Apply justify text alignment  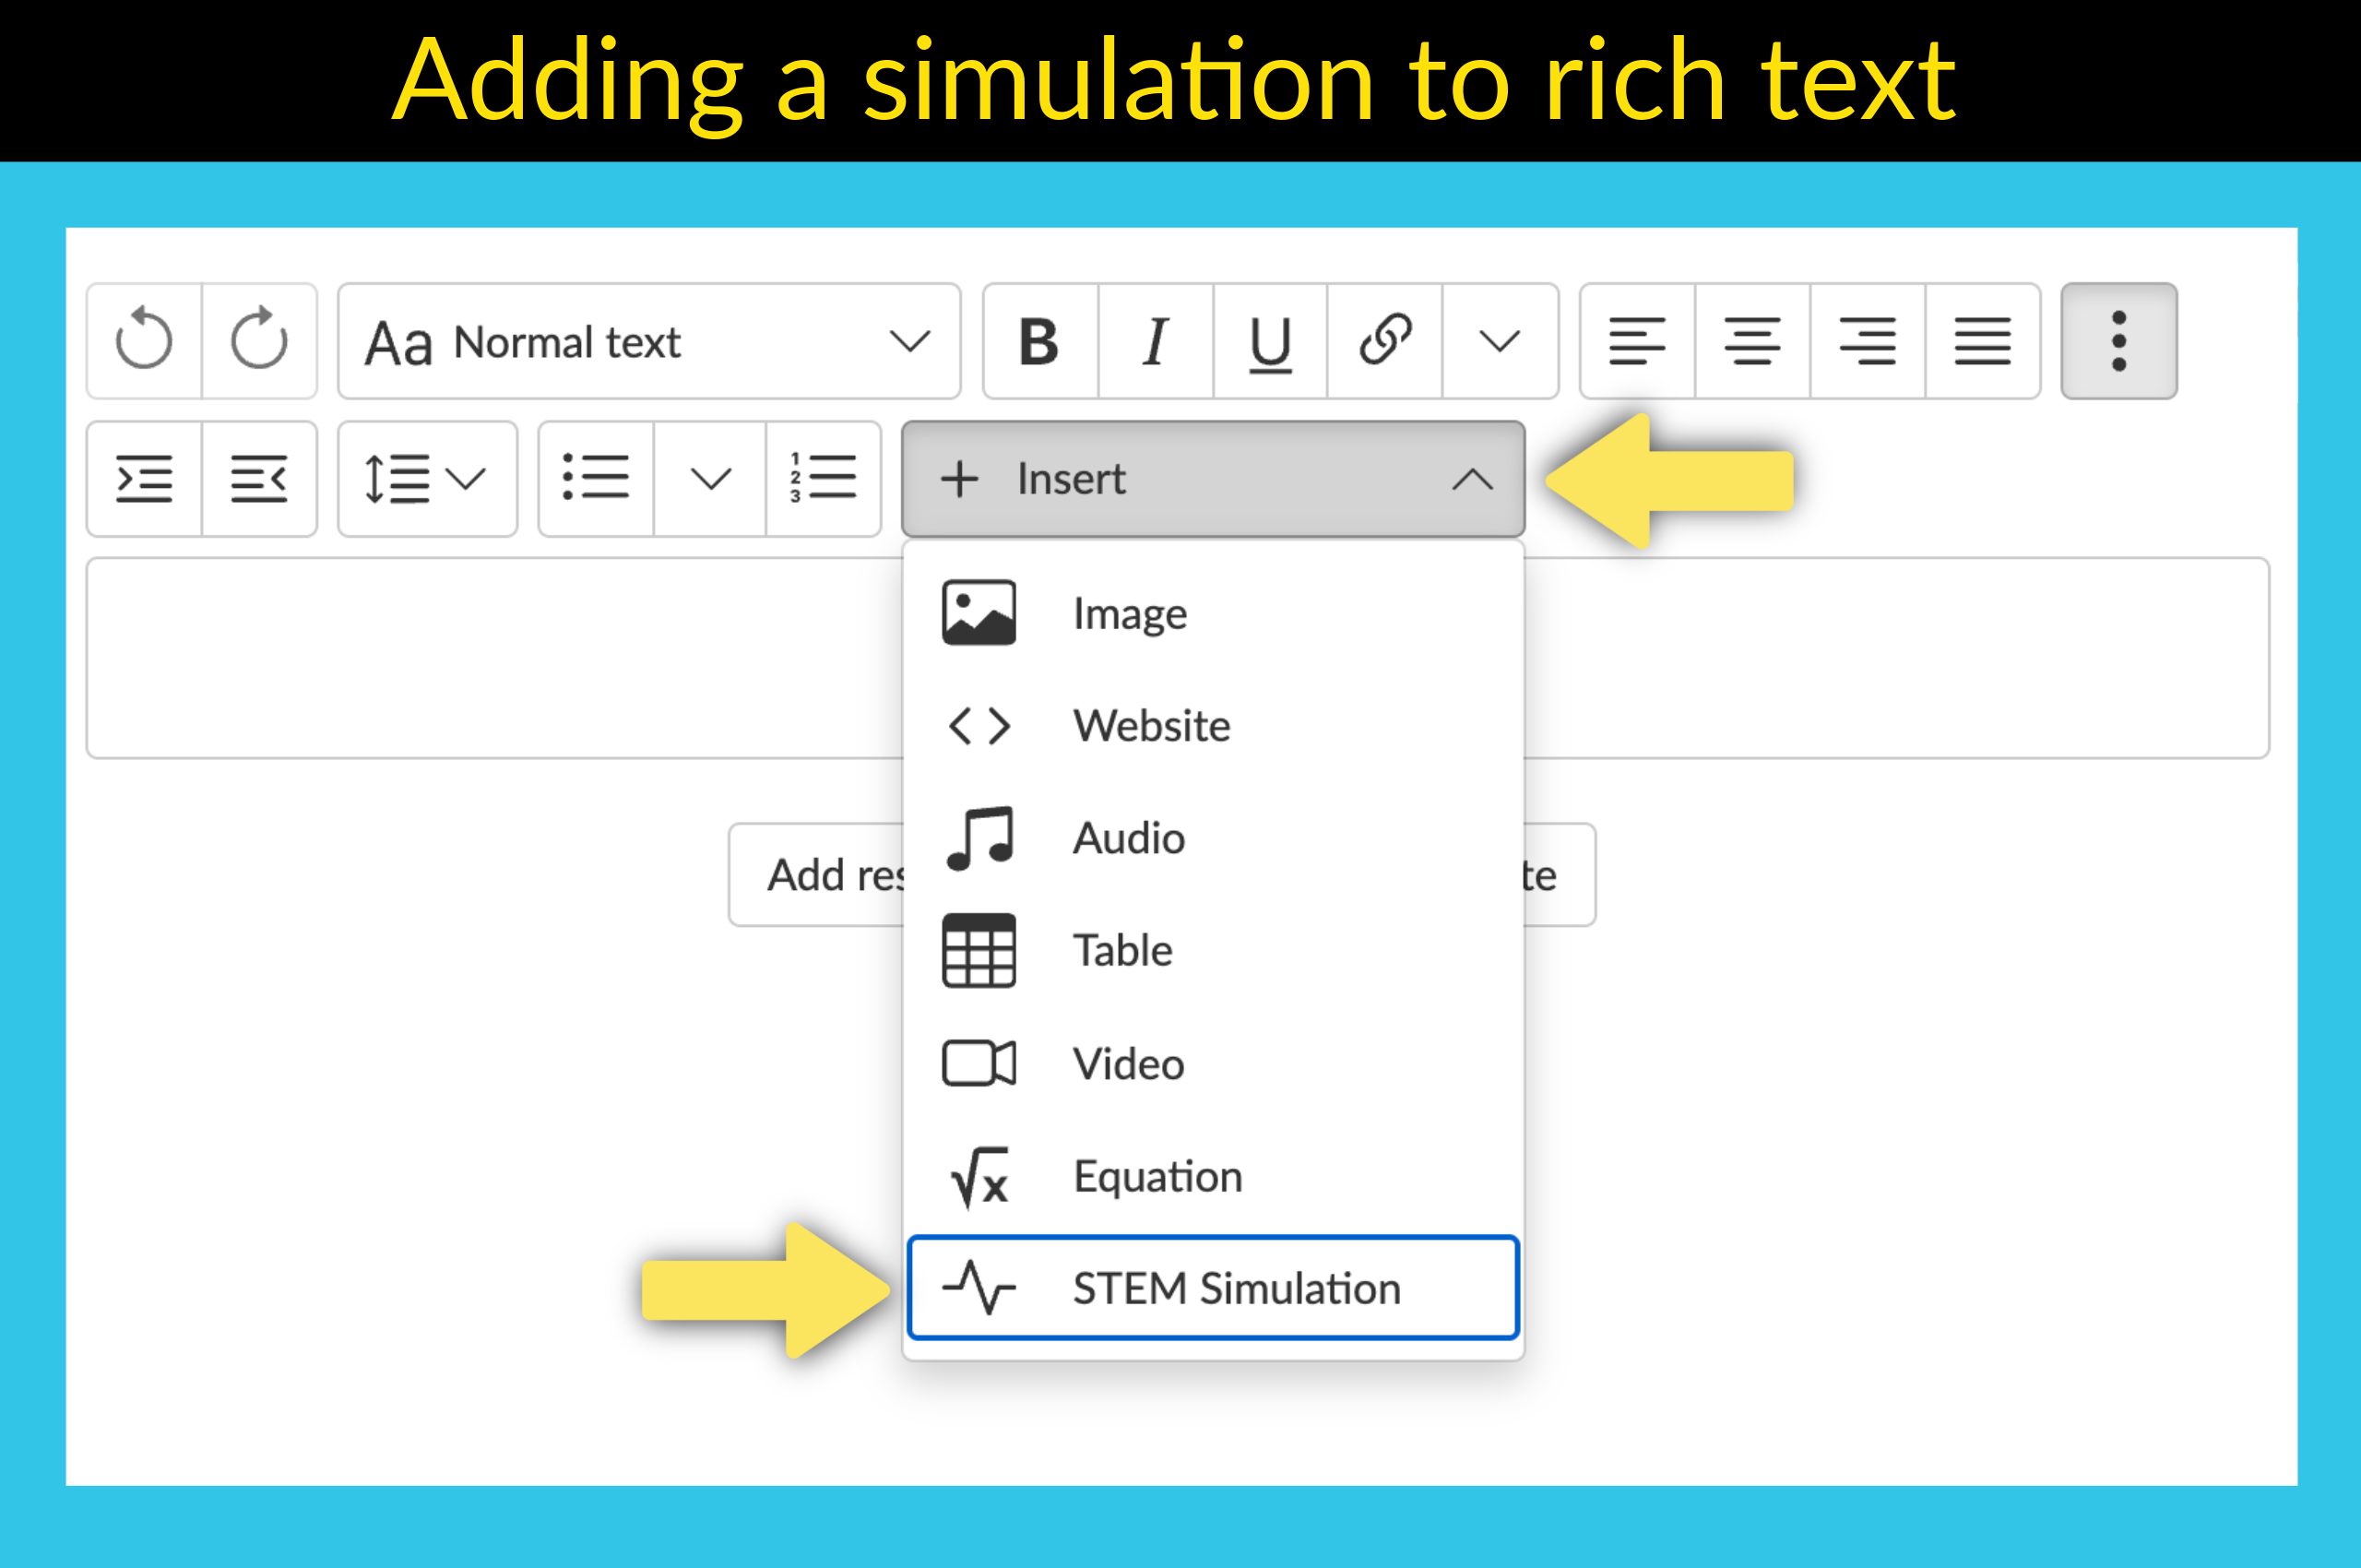[1981, 342]
